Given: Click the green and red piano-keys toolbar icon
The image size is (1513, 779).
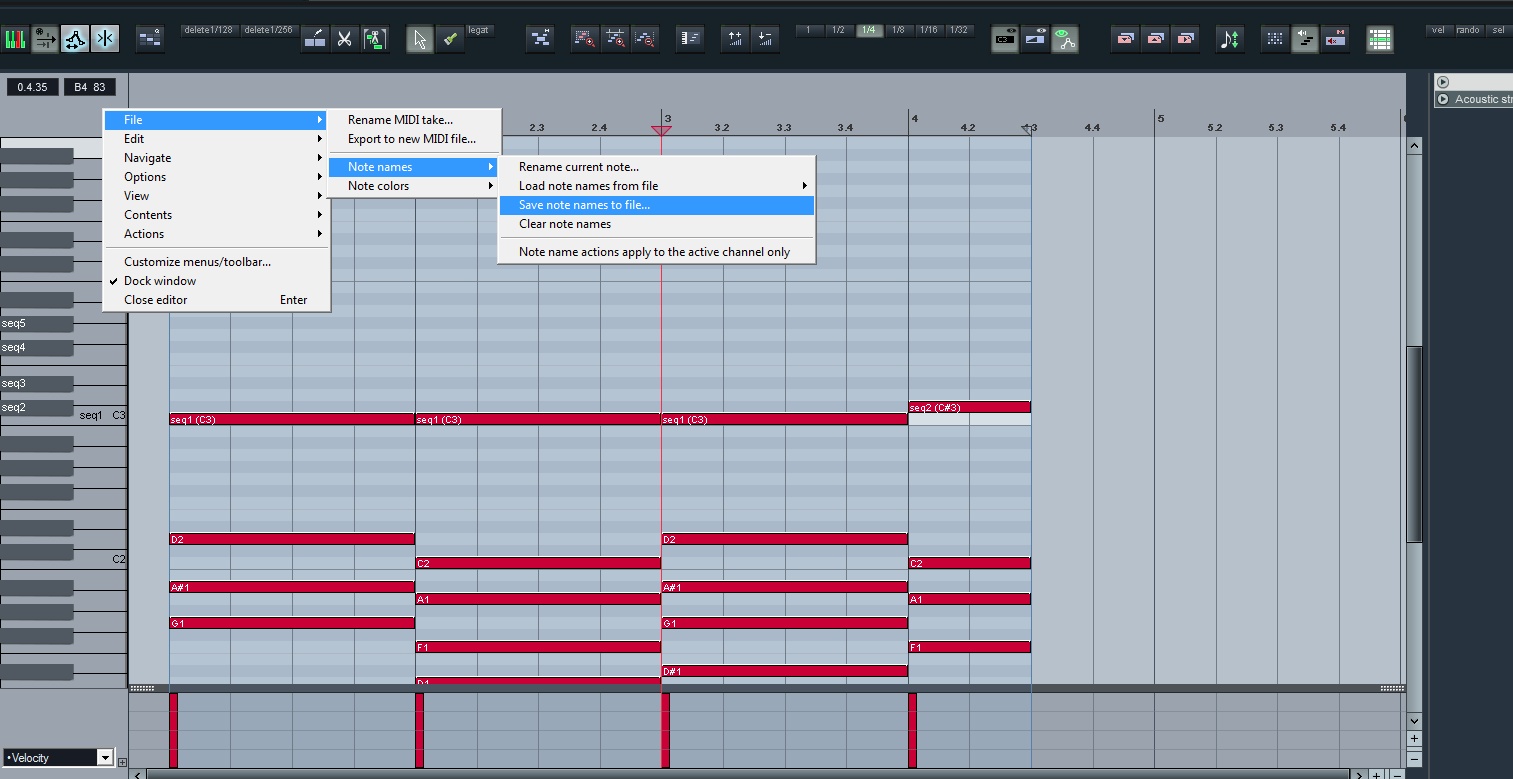Looking at the screenshot, I should click(x=16, y=39).
